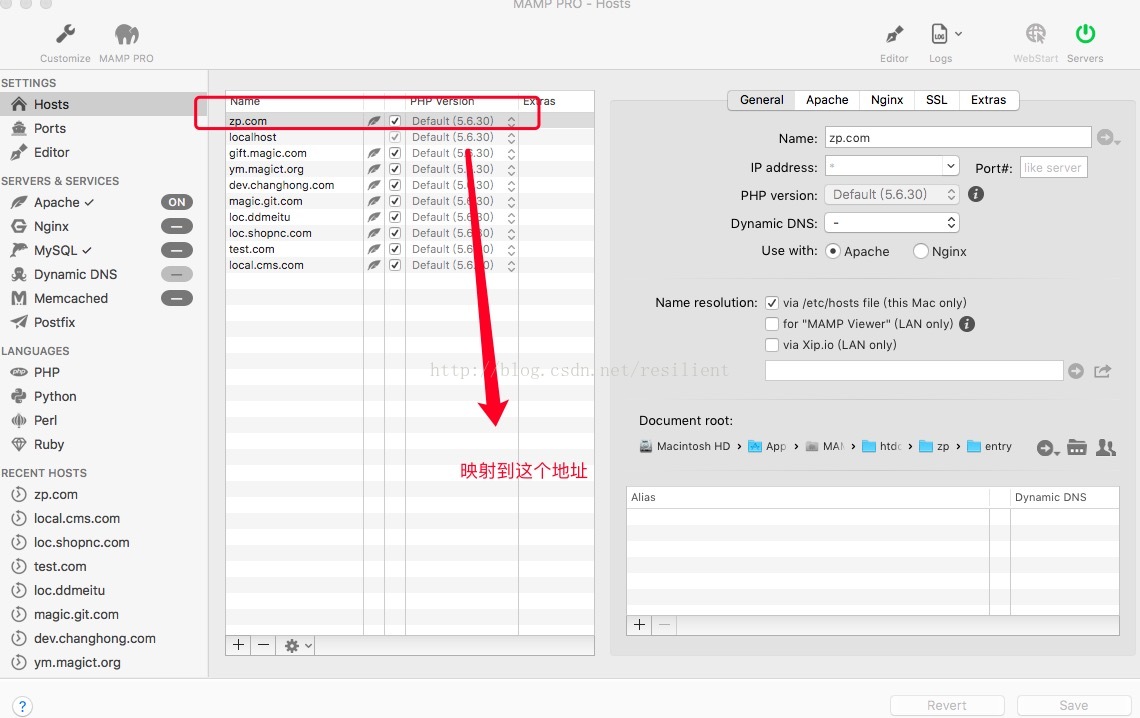The height and width of the screenshot is (718, 1140).
Task: Click the Port# input field
Action: click(1053, 167)
